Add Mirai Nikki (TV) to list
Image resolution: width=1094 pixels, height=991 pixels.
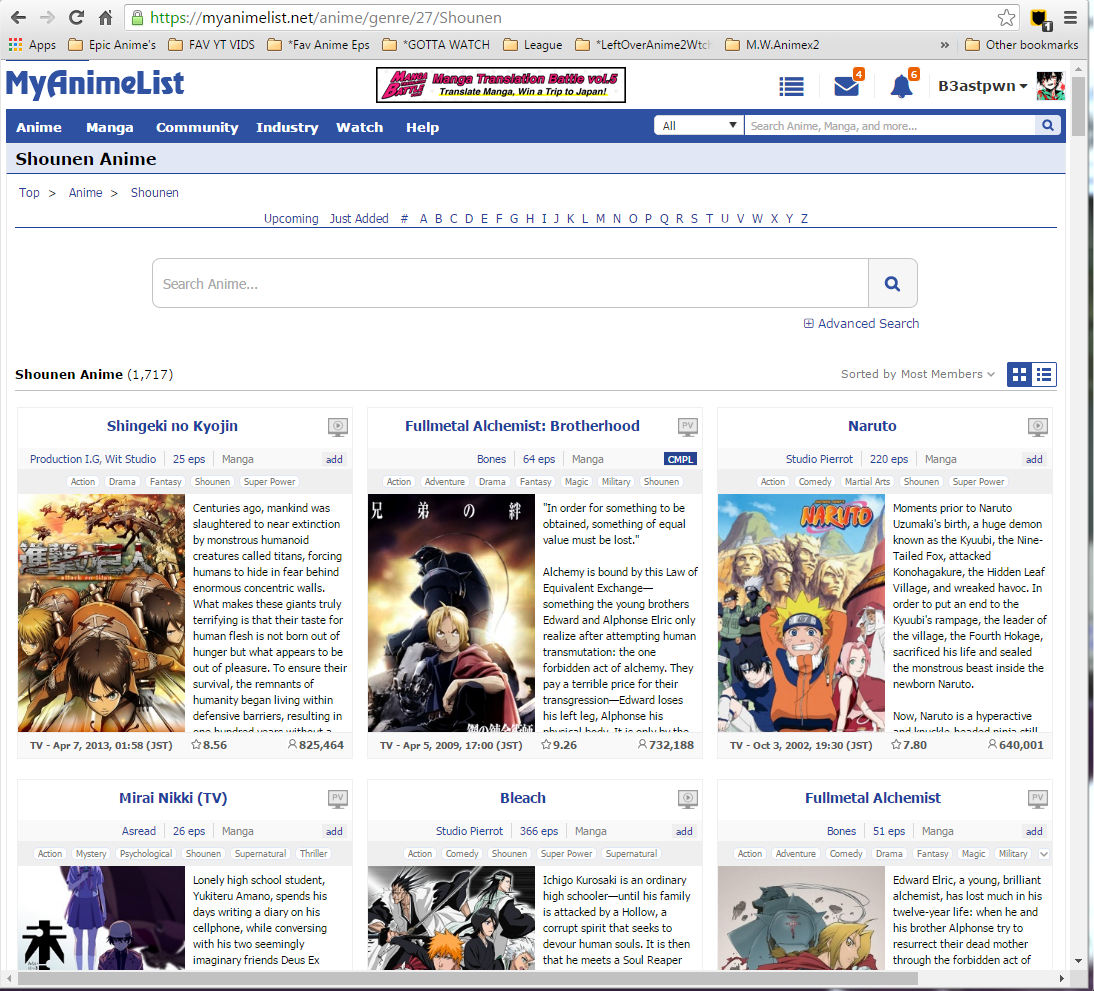(x=334, y=831)
